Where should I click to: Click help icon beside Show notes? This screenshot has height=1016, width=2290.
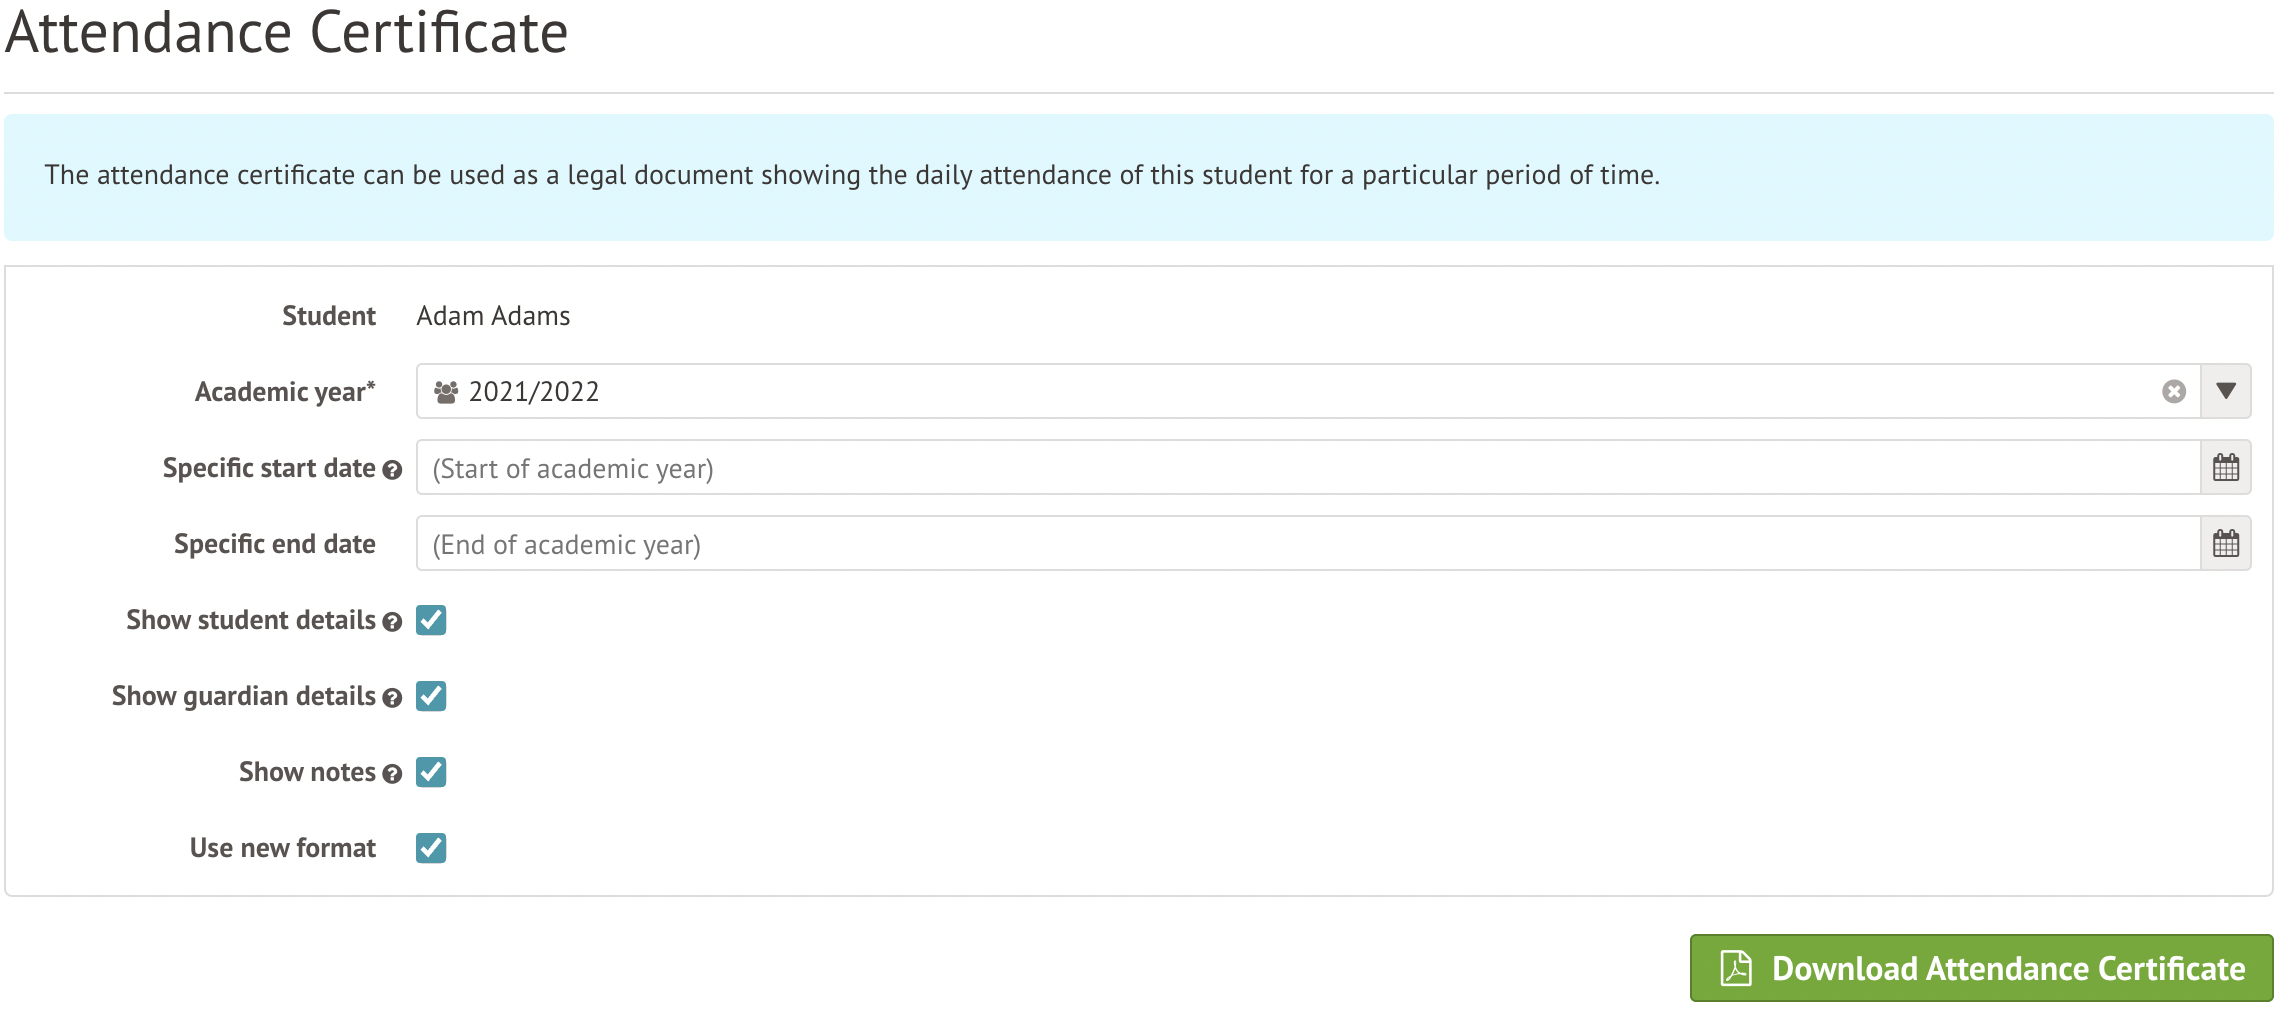(x=392, y=774)
